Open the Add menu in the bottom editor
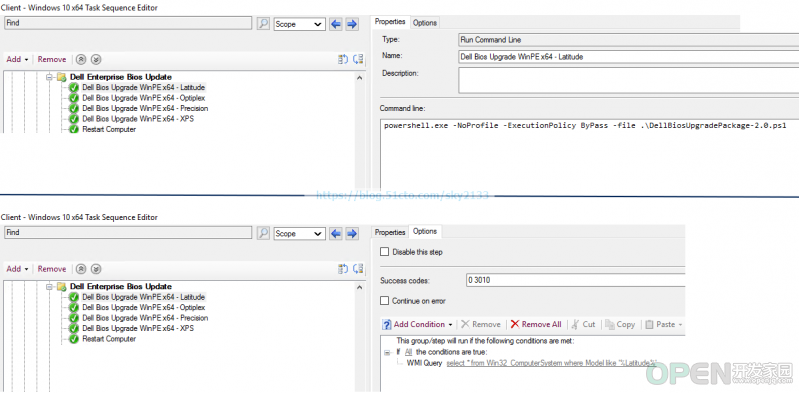The height and width of the screenshot is (393, 799). [x=18, y=269]
